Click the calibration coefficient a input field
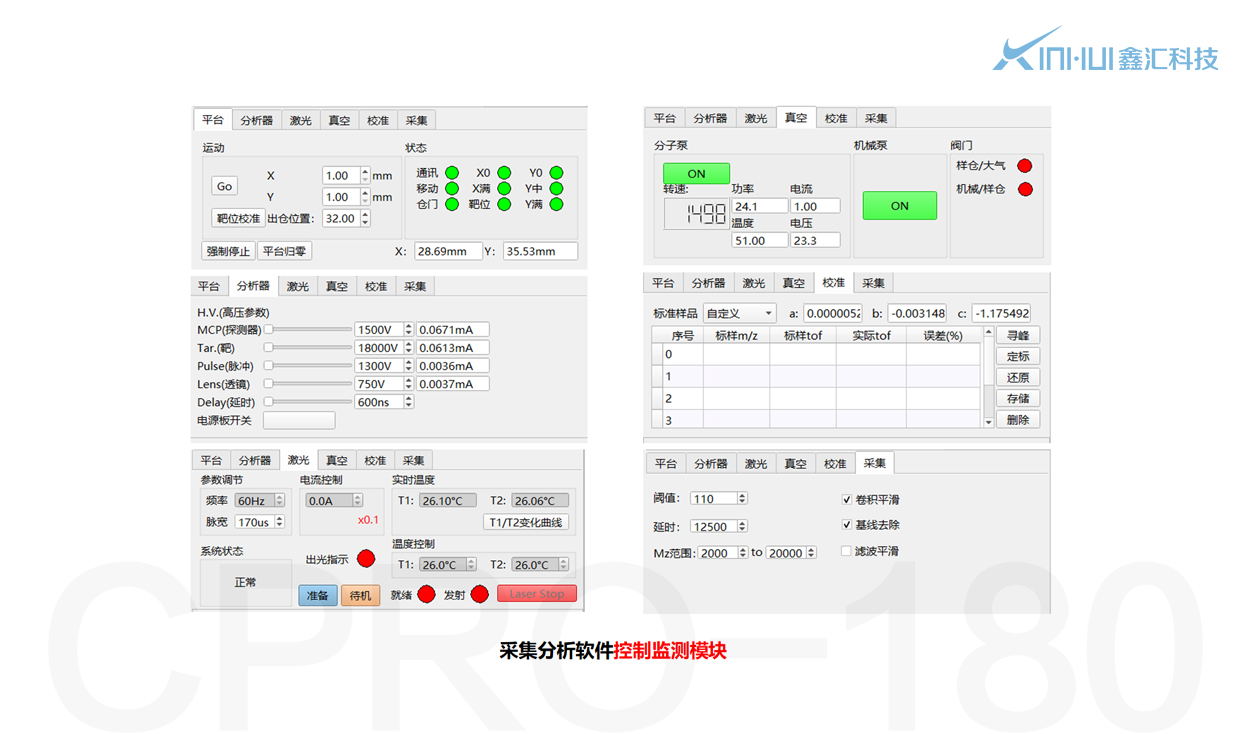Screen dimensions: 1241x734 click(833, 313)
